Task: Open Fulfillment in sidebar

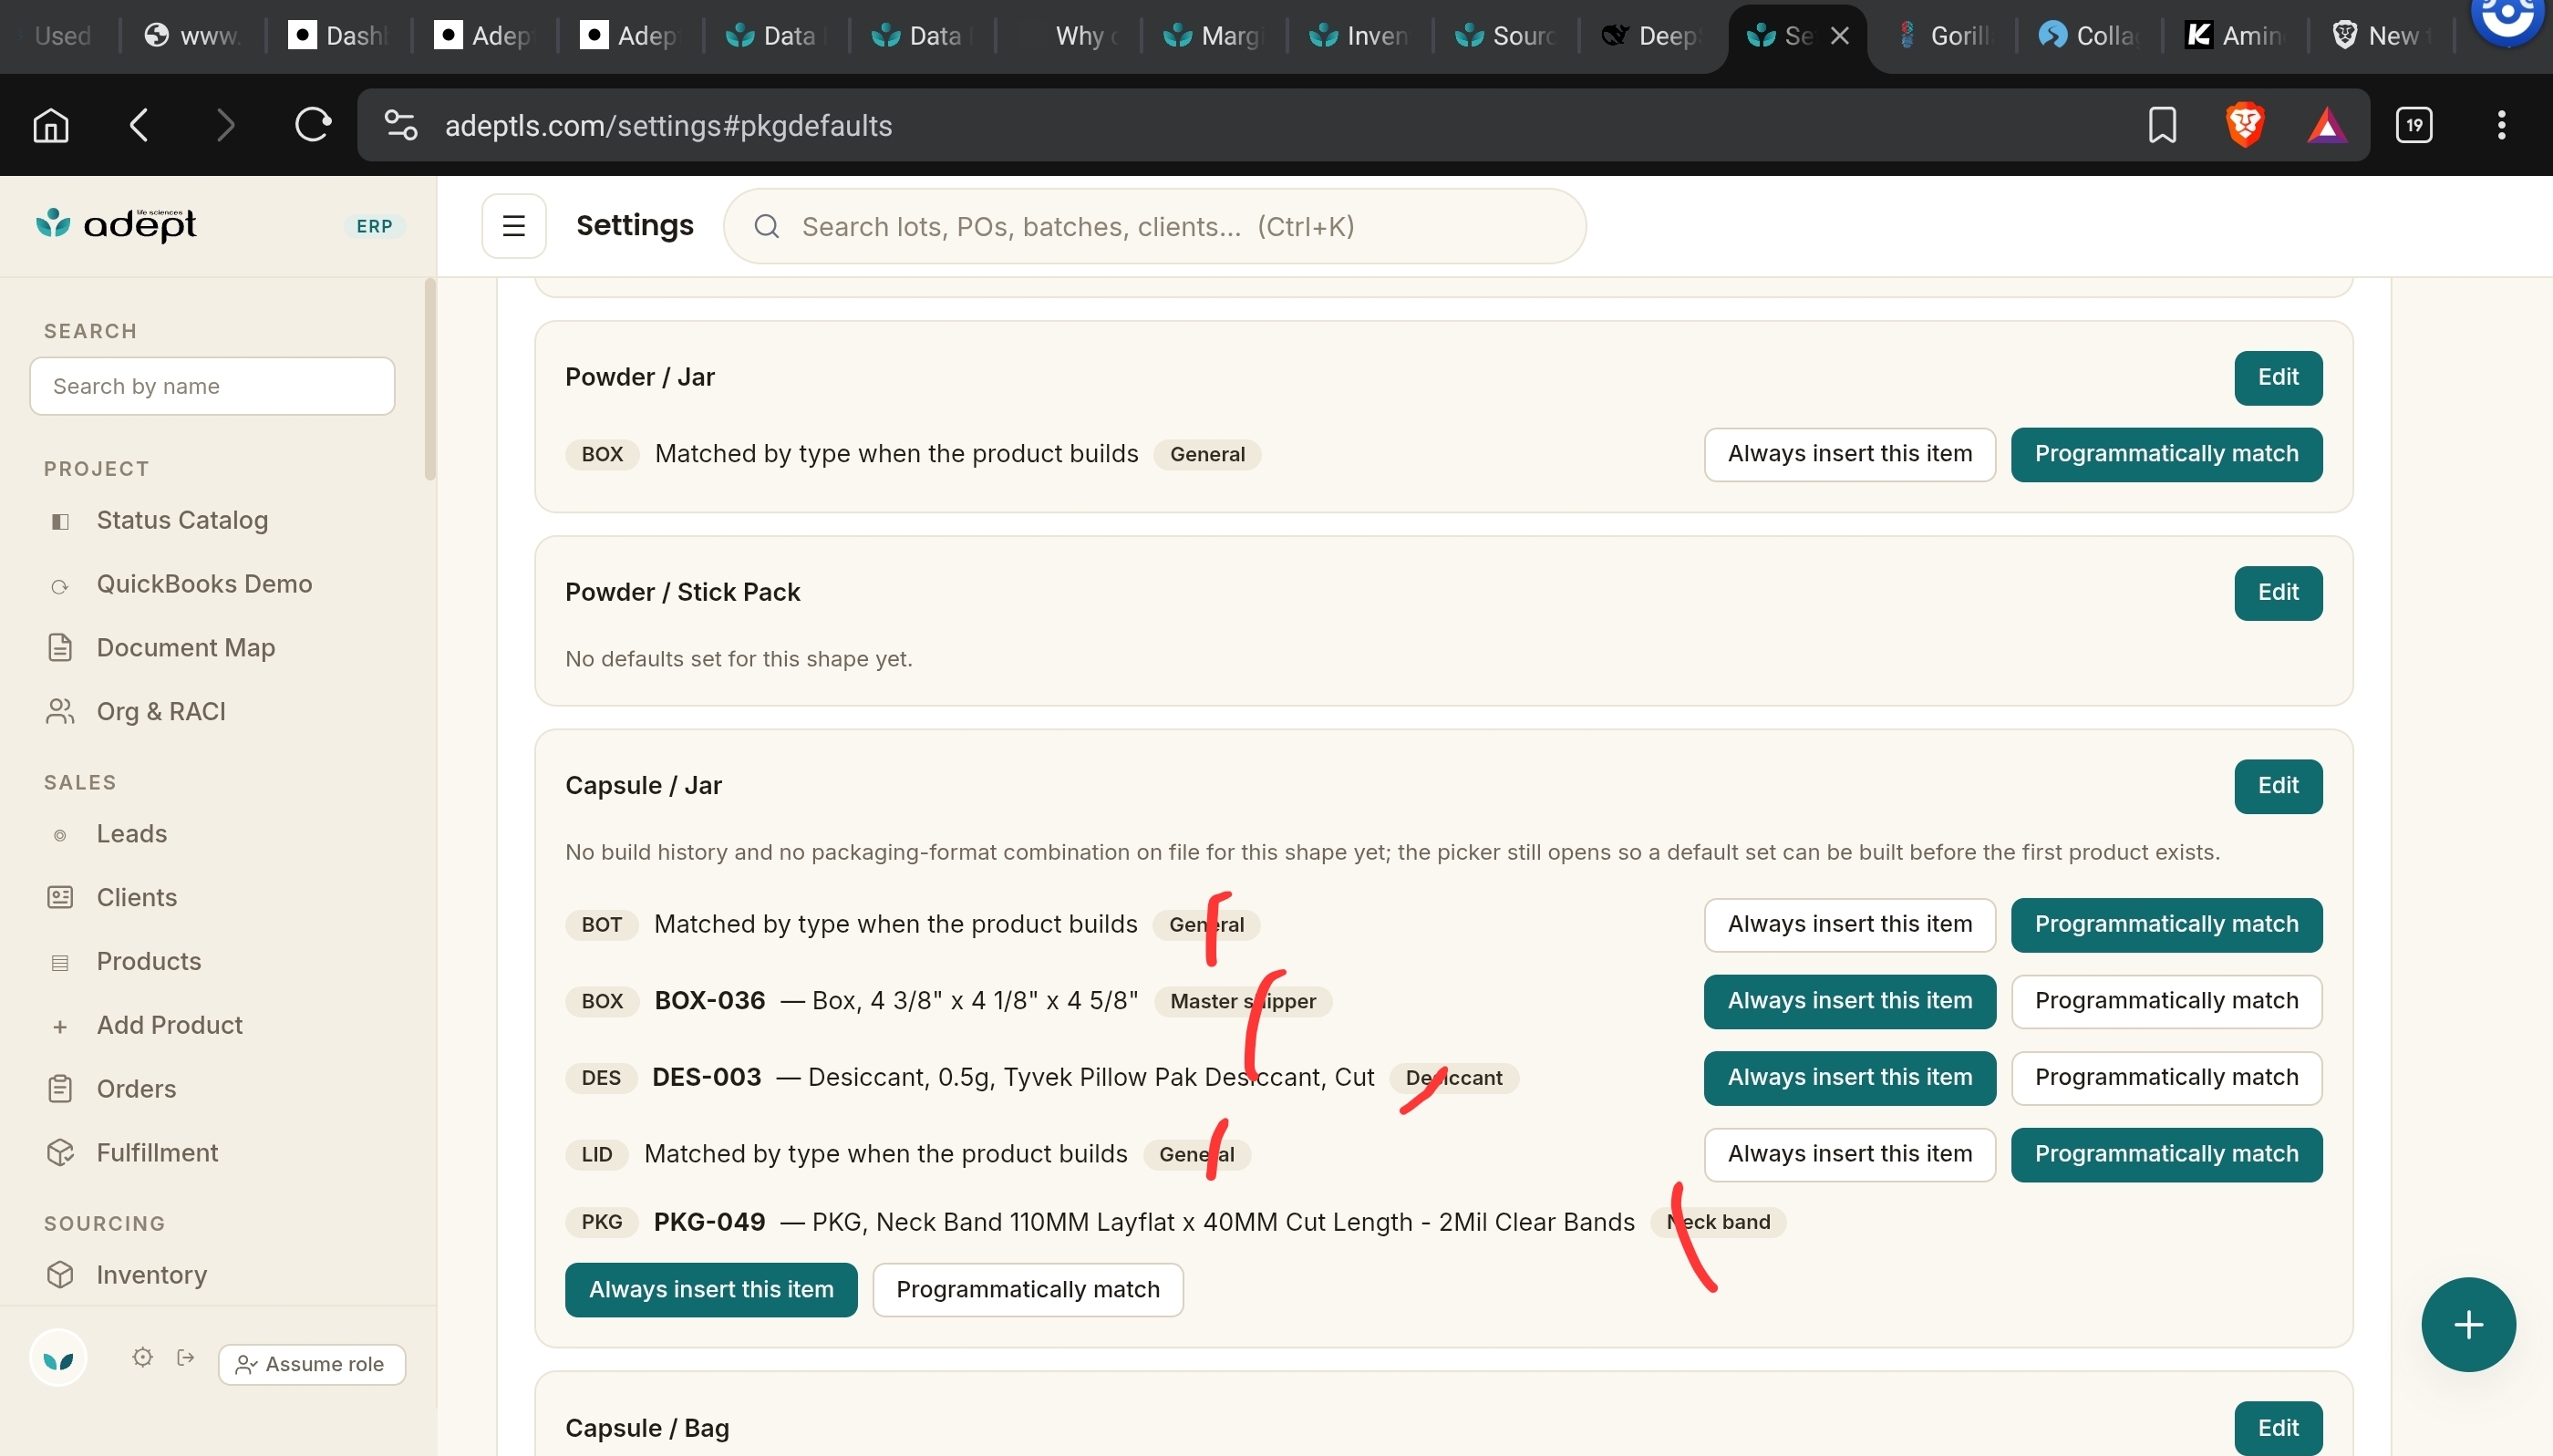Action: (157, 1153)
